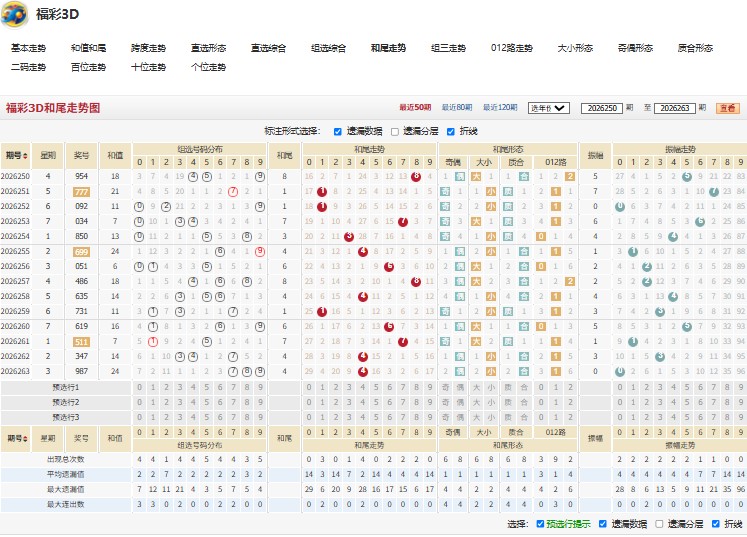This screenshot has height=537, width=747.
Task: Click period 2026256 row label
Action: pos(15,267)
